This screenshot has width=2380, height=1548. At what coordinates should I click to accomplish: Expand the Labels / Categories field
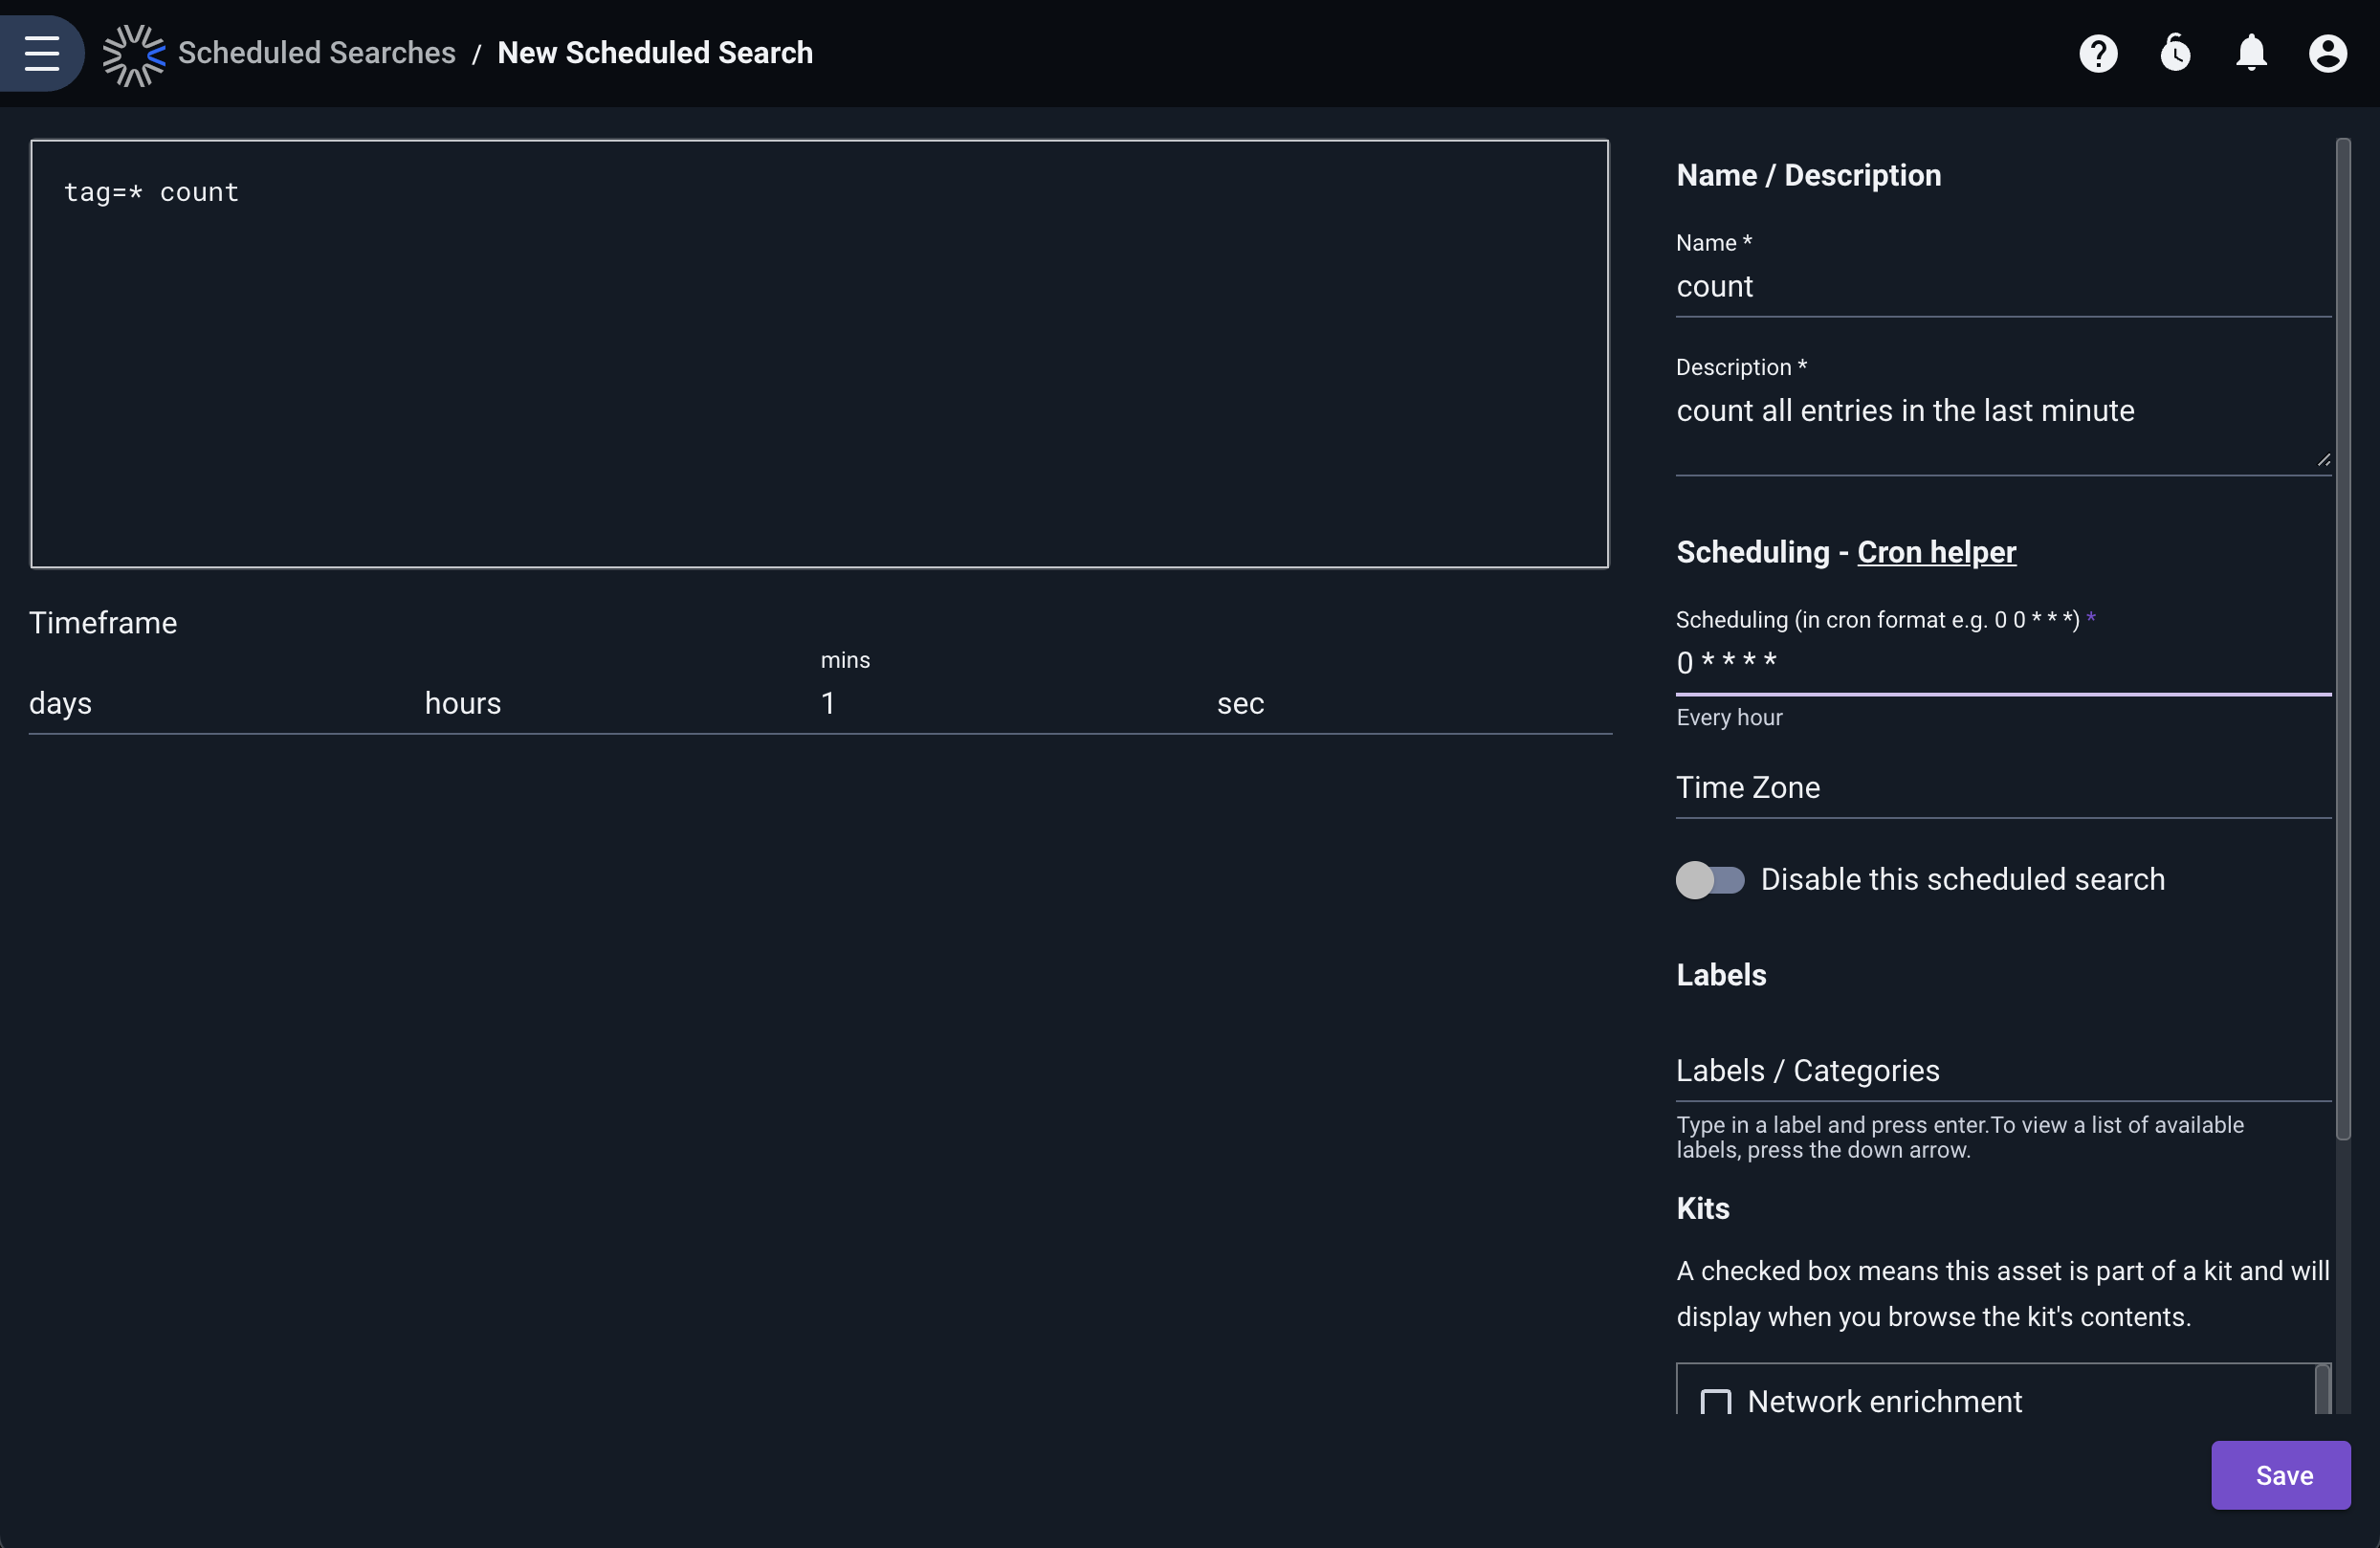2003,1071
